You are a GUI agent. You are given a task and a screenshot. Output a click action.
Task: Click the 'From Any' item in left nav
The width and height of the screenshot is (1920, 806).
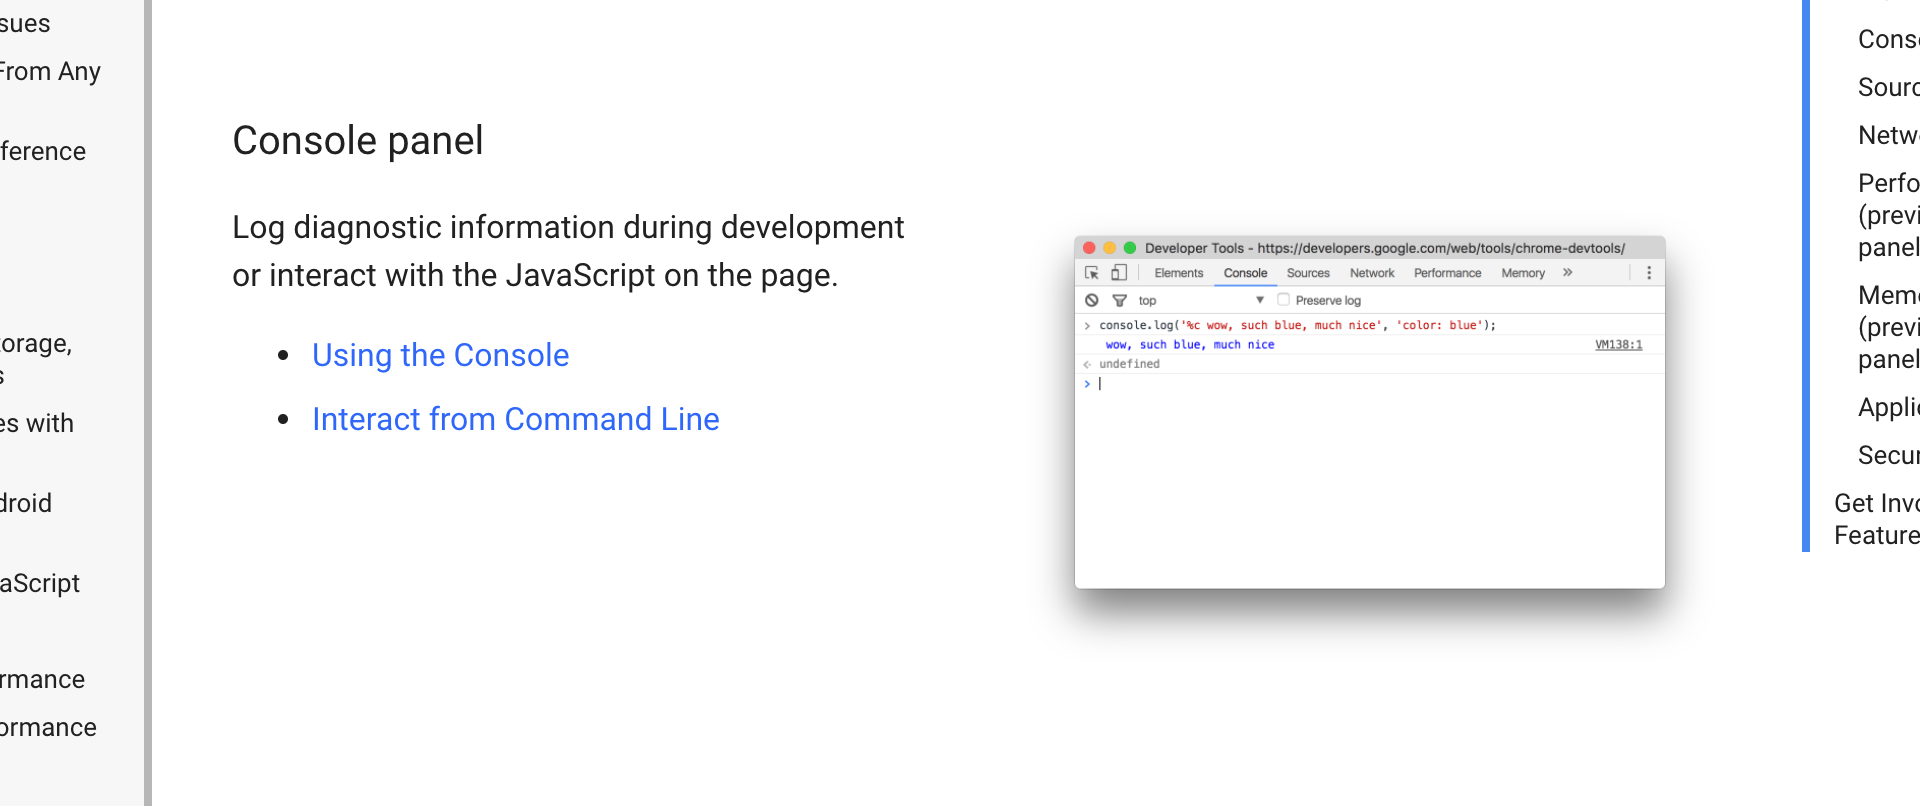coord(50,71)
